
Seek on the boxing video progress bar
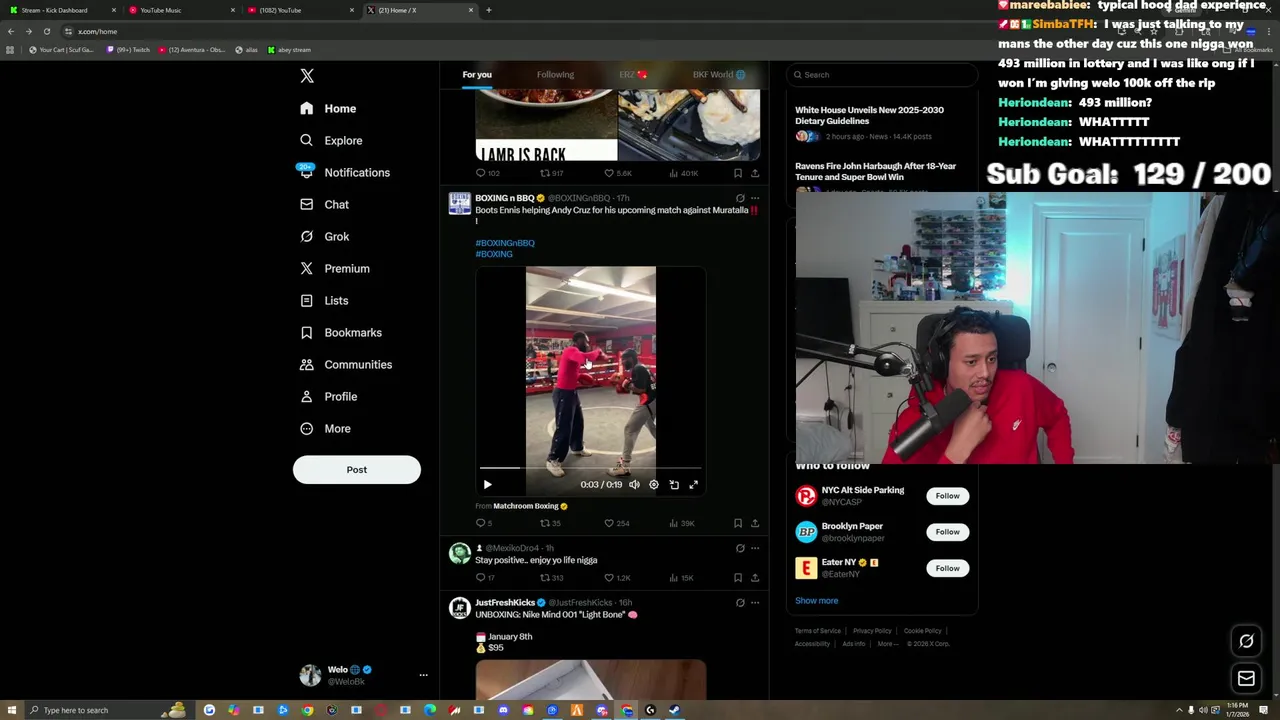click(590, 468)
